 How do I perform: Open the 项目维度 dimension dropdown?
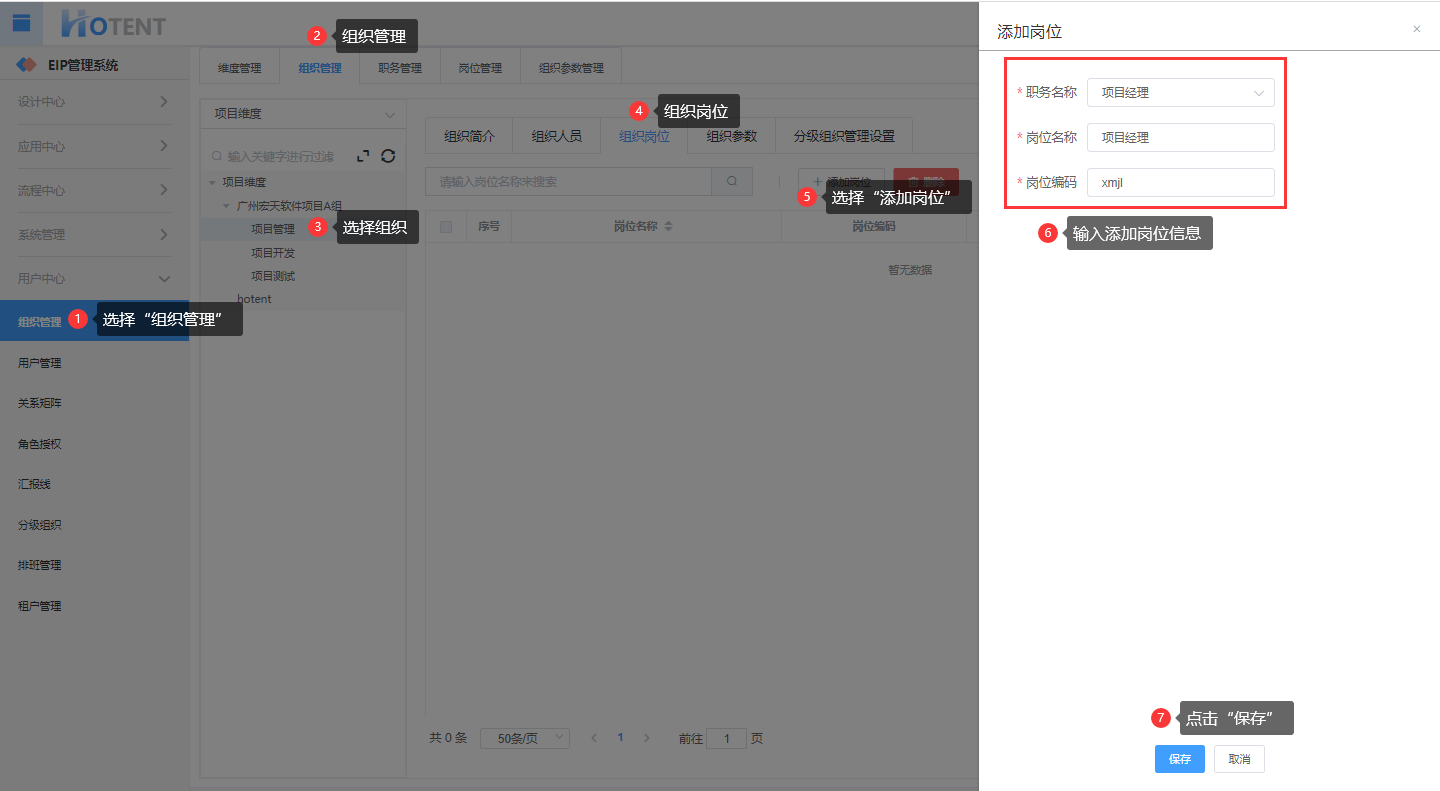tap(303, 114)
